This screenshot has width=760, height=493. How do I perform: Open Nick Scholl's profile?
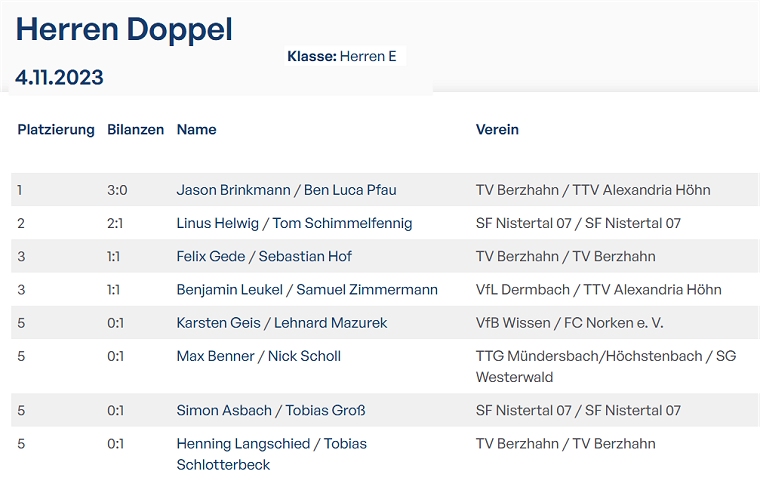pyautogui.click(x=304, y=356)
